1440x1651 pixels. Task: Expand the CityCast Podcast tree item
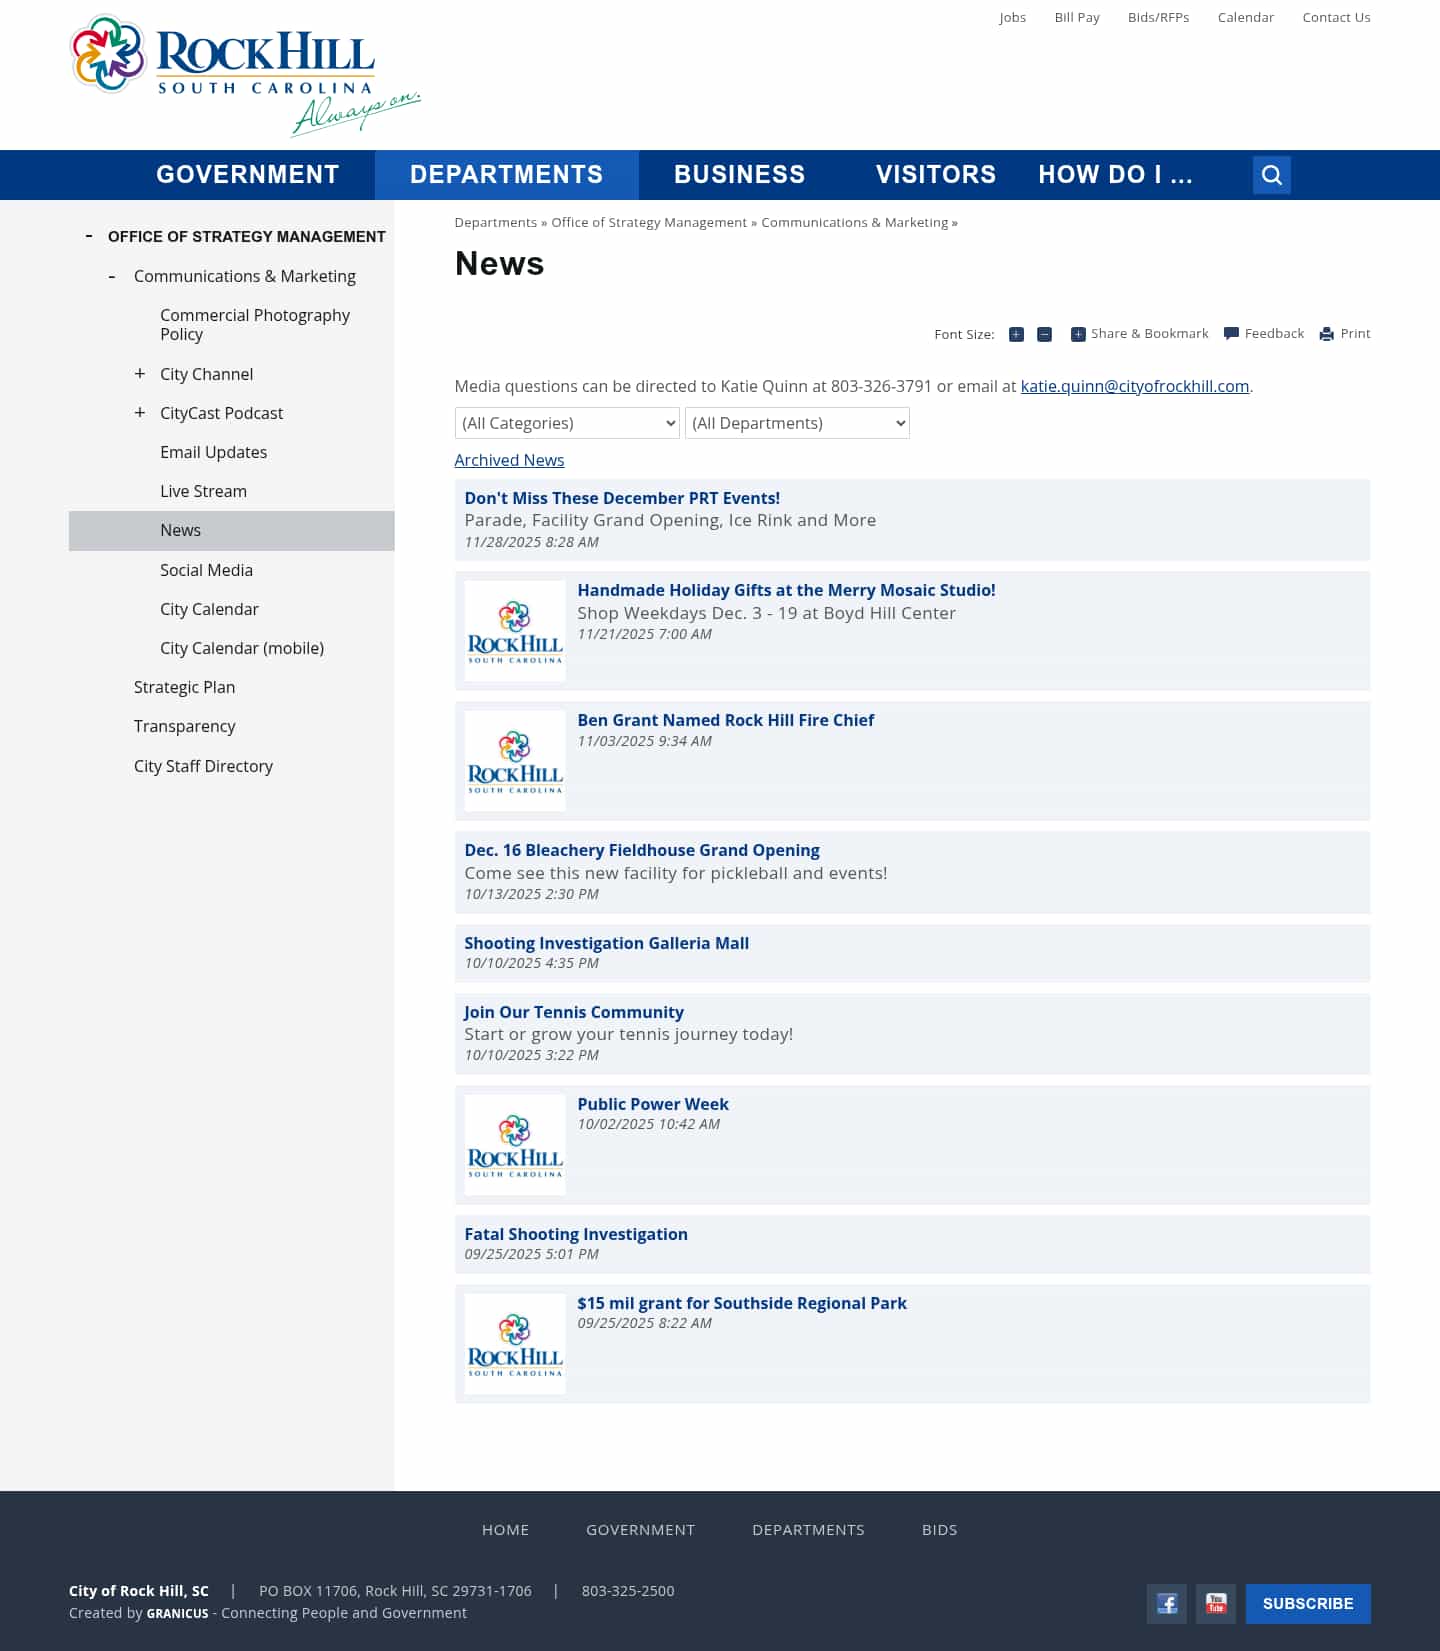(x=140, y=412)
